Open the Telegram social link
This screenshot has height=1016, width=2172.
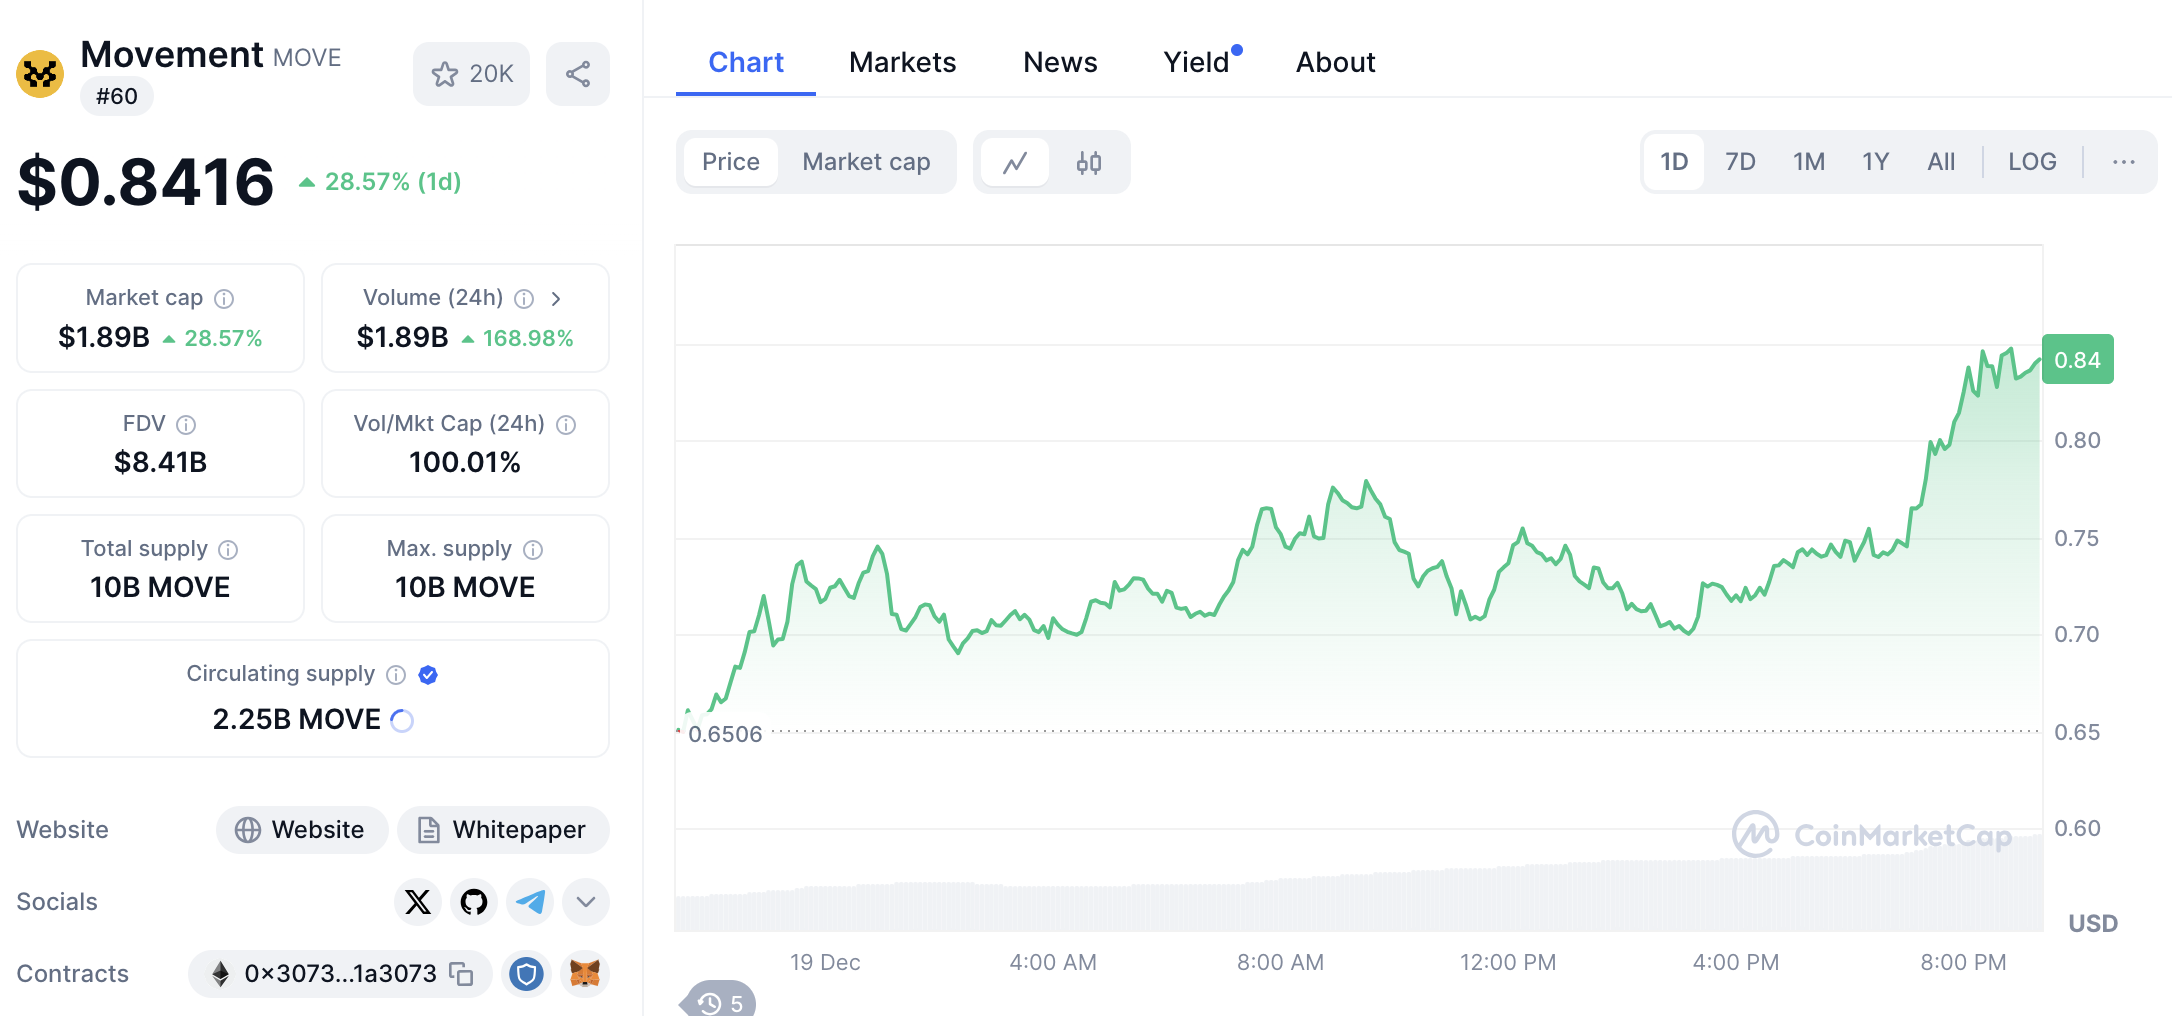click(x=530, y=902)
